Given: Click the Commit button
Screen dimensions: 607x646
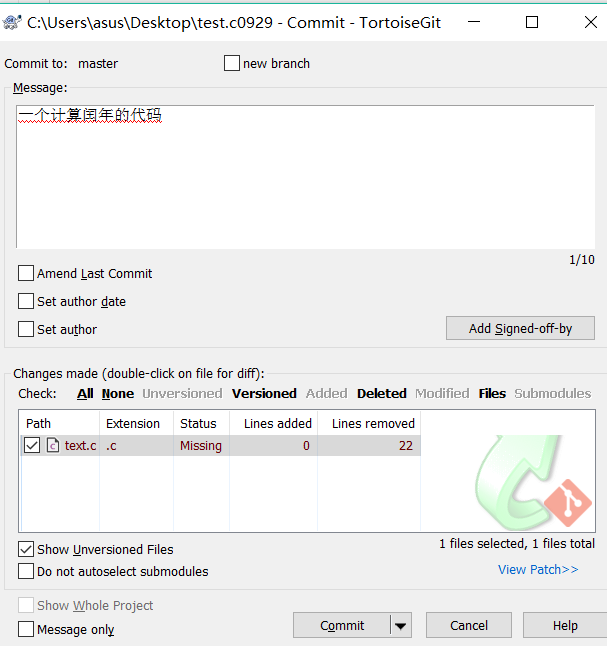Looking at the screenshot, I should 342,625.
